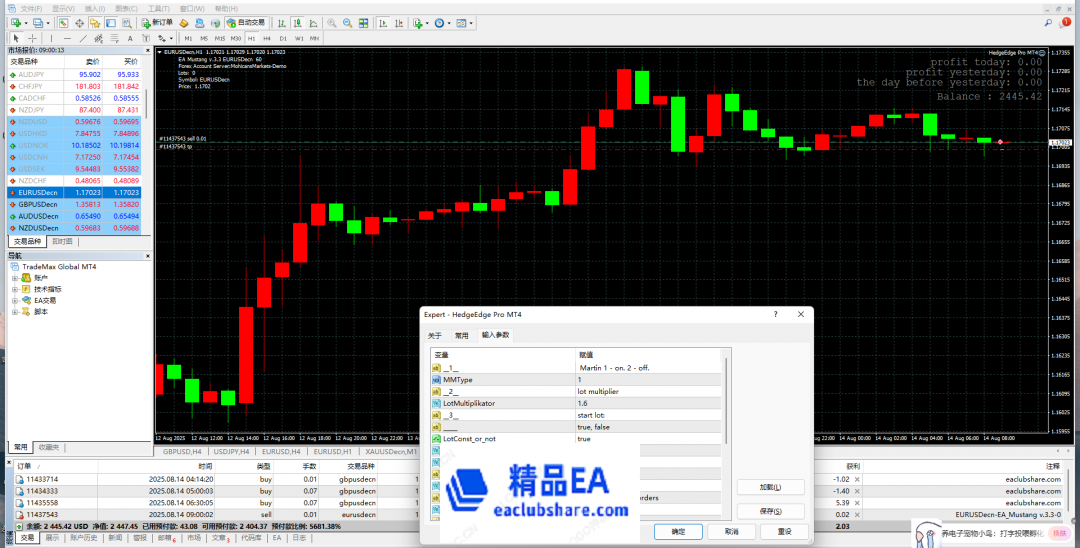Screen dimensions: 1080x548
Task: Toggle the AutoTrading (自动交易) button
Action: [x=245, y=22]
